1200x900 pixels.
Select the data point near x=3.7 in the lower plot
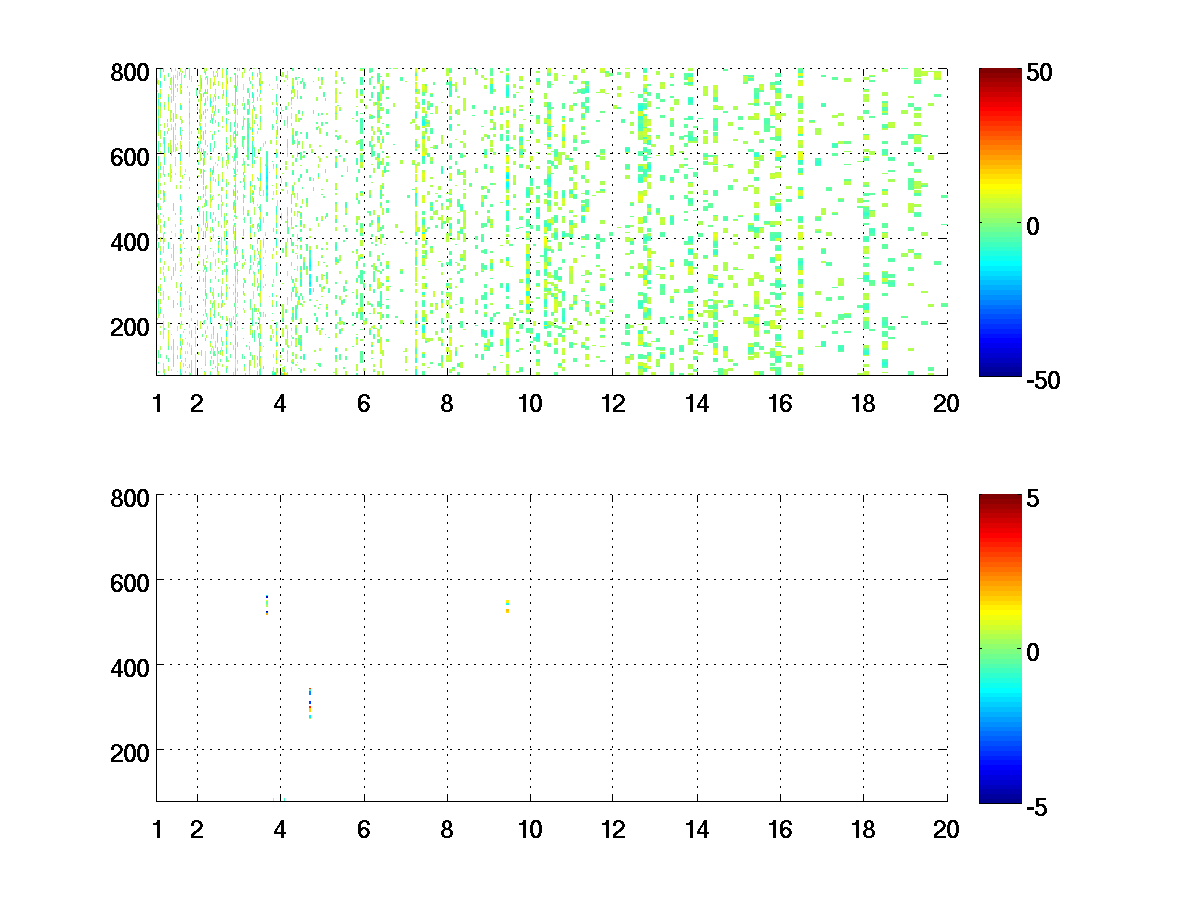pyautogui.click(x=267, y=604)
